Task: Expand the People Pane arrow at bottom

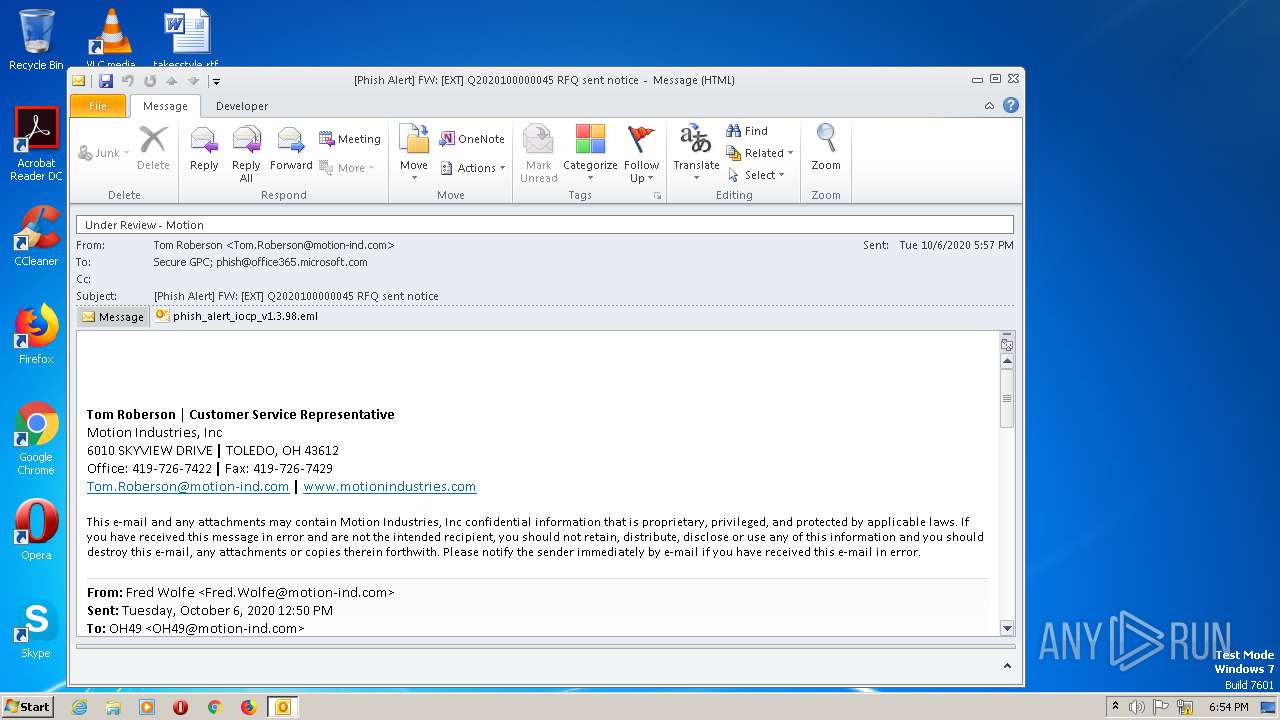Action: point(1007,666)
